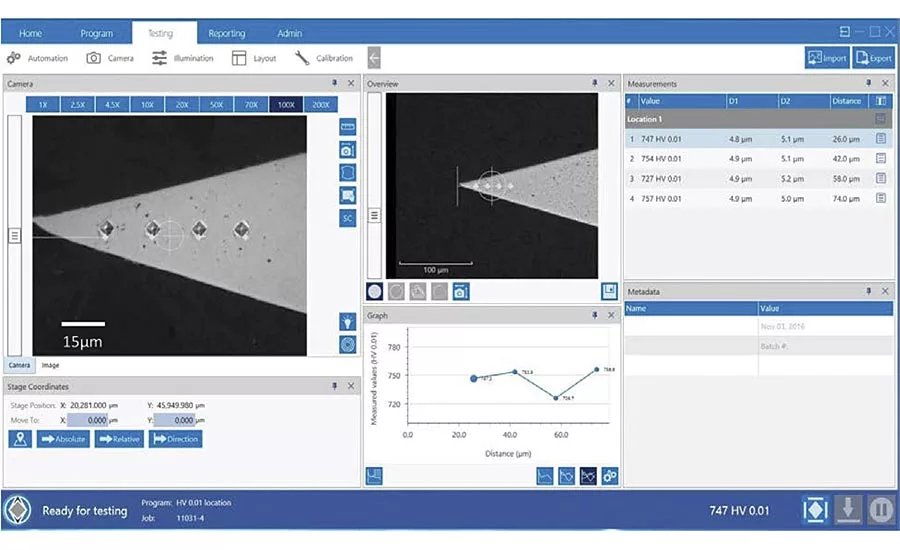The height and width of the screenshot is (550, 900).
Task: Open the Camera settings in the ribbon
Action: pos(110,58)
